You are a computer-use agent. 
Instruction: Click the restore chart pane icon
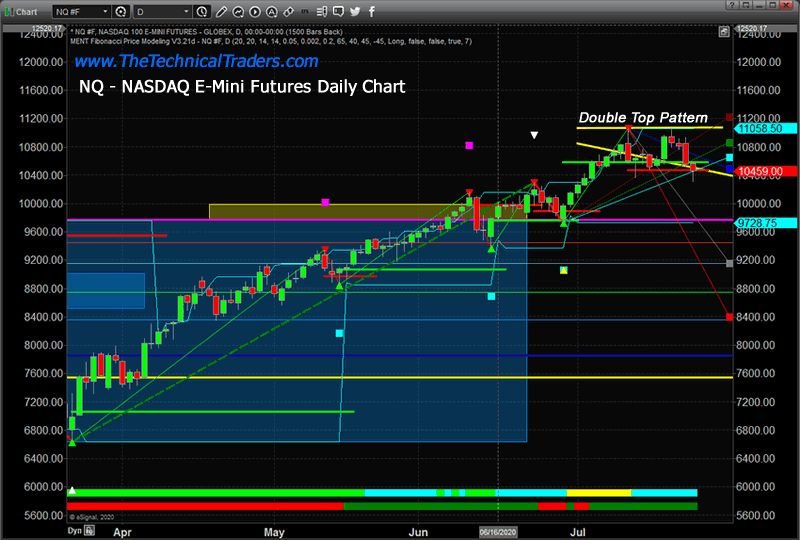pyautogui.click(x=724, y=32)
